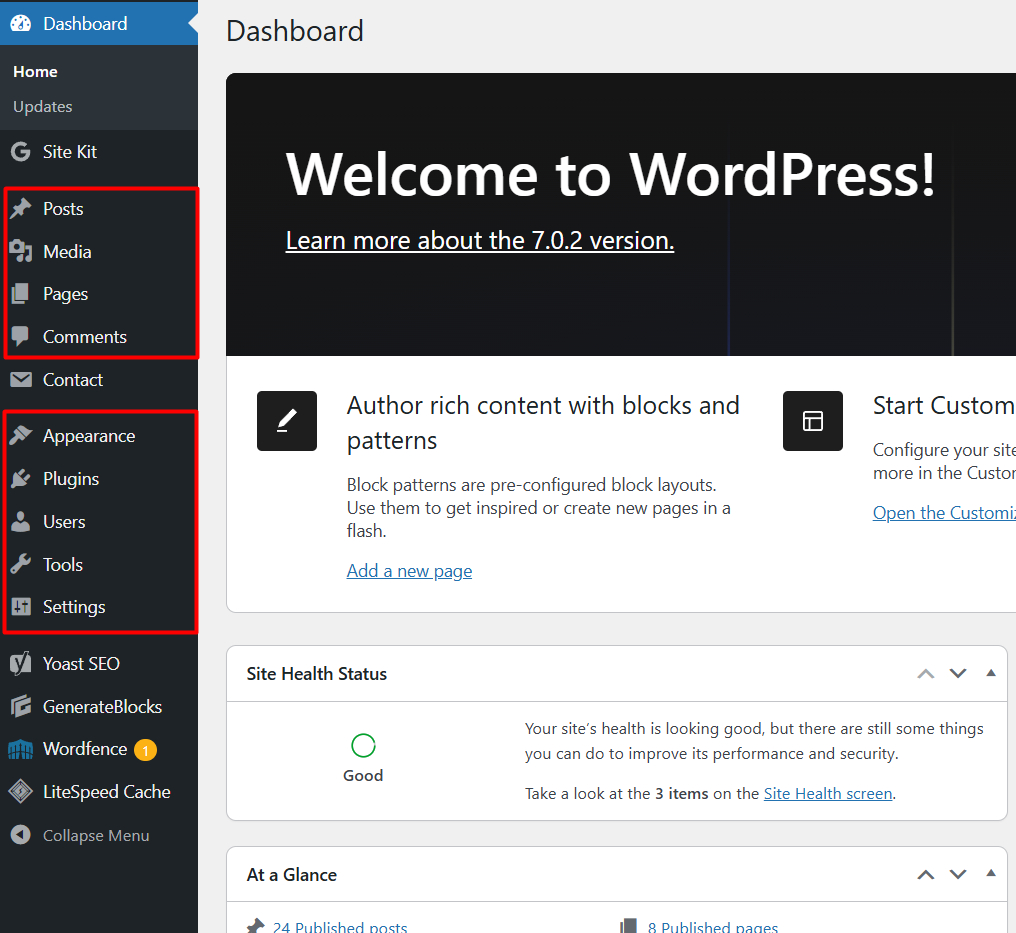Go to the Media menu

click(x=98, y=251)
